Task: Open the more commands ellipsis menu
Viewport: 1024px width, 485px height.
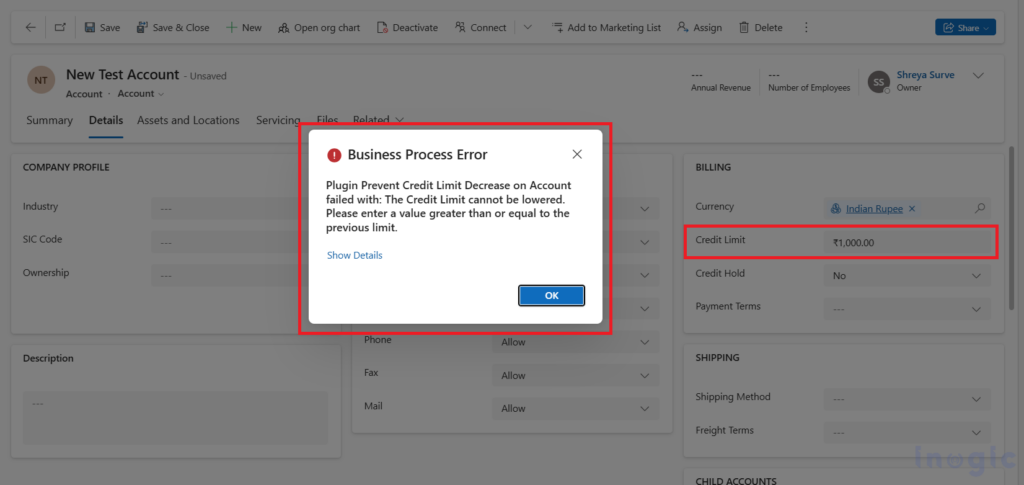Action: 807,28
